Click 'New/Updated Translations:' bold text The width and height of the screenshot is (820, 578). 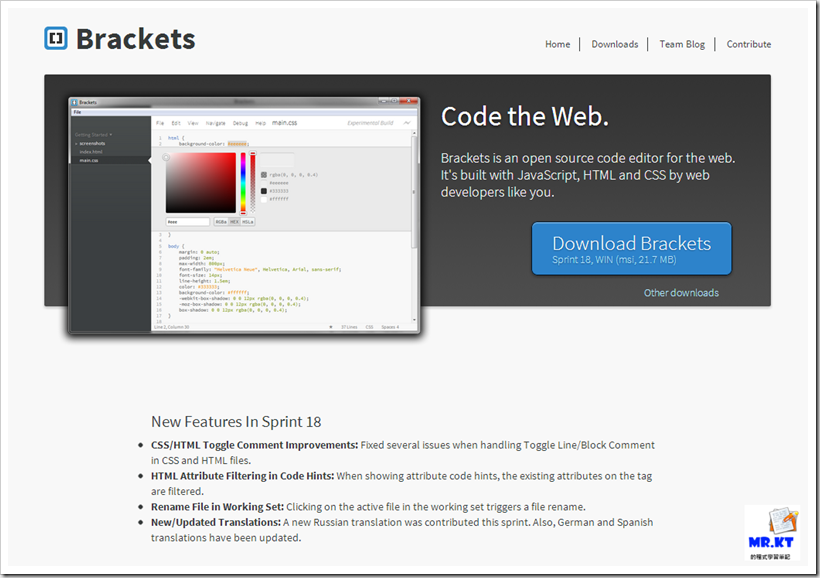pos(216,522)
